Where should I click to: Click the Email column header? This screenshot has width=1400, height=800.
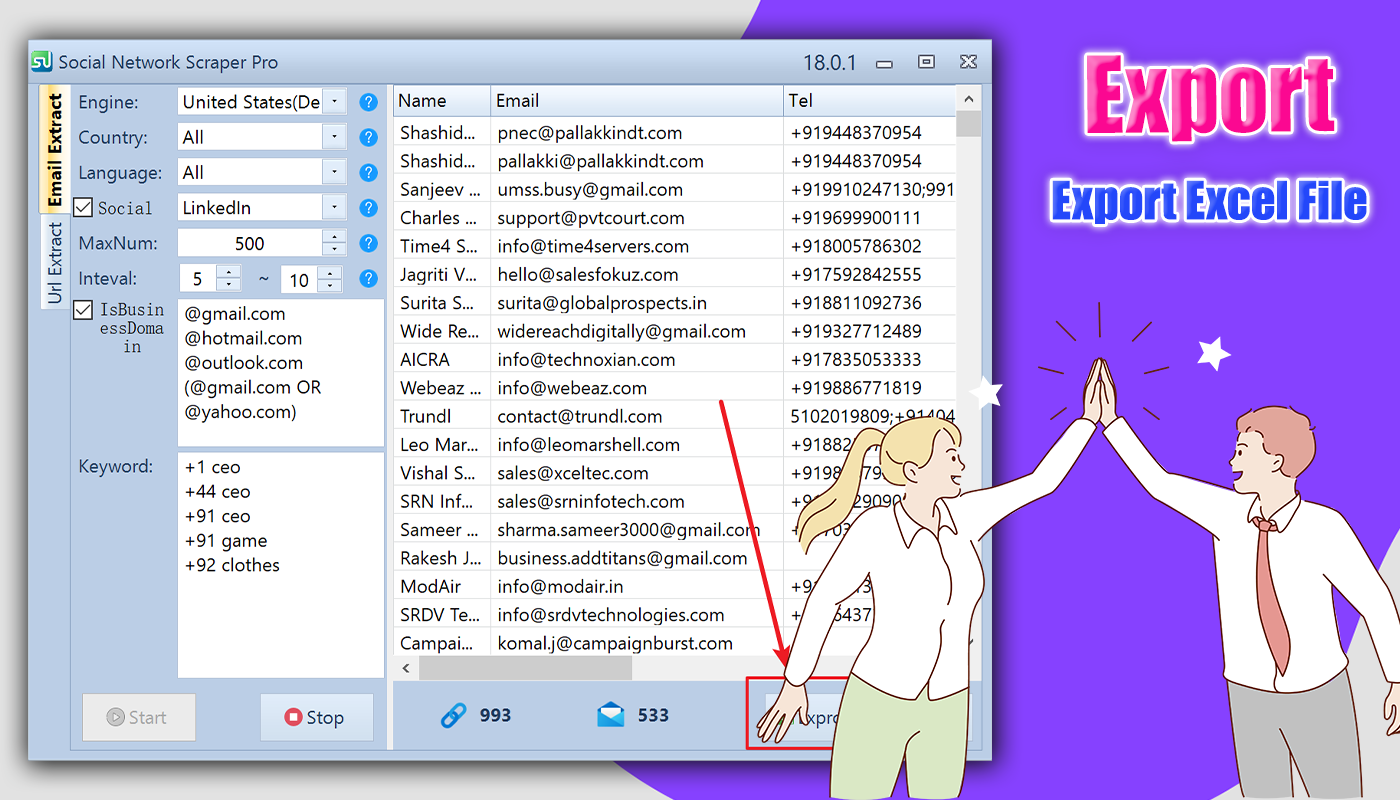[637, 100]
